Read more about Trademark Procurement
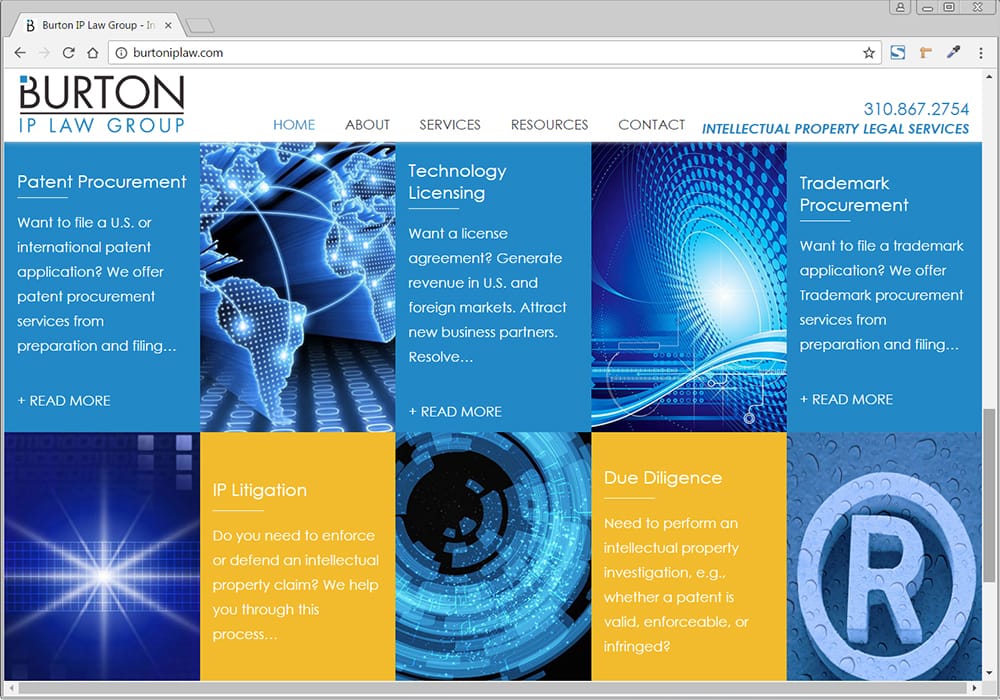 (x=846, y=400)
